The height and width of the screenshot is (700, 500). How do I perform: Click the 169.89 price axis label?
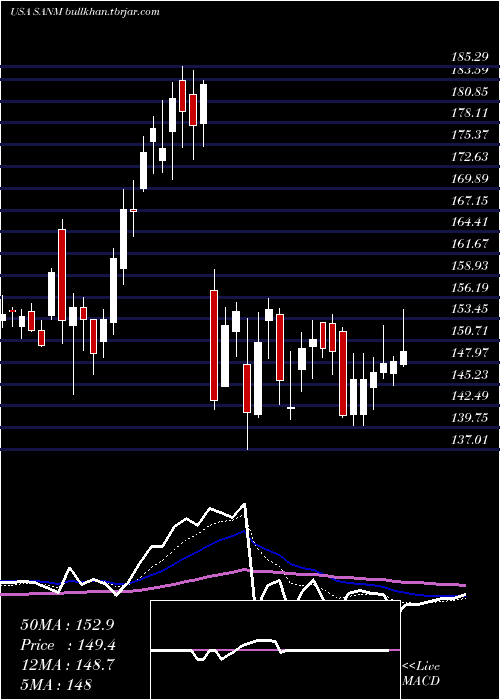click(x=470, y=179)
